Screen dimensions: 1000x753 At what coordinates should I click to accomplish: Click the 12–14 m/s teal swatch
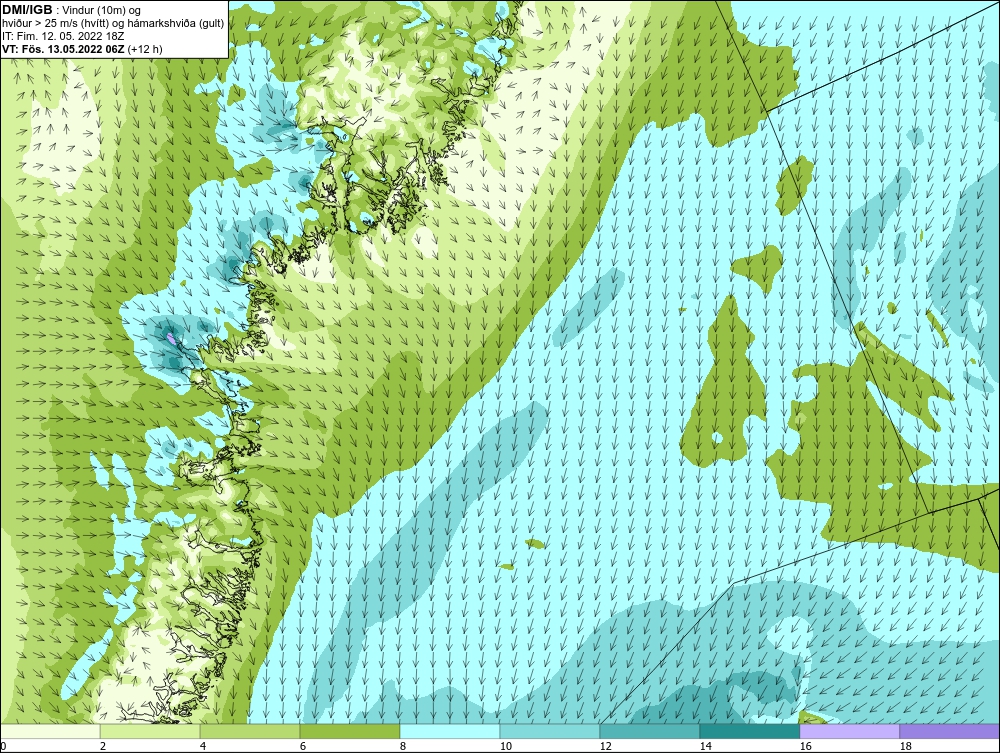coord(649,731)
